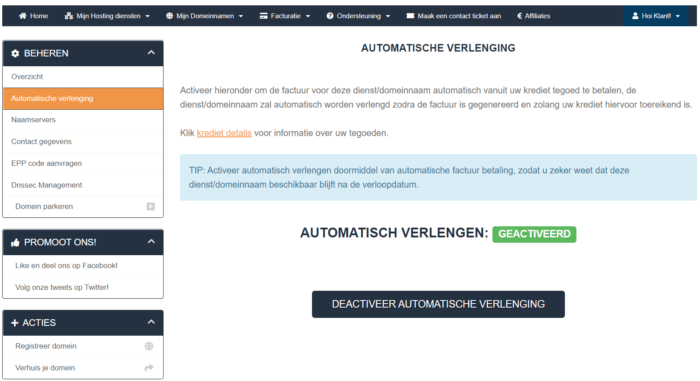The width and height of the screenshot is (700, 381).
Task: Collapse the BEHEREN panel chevron
Action: tap(151, 53)
